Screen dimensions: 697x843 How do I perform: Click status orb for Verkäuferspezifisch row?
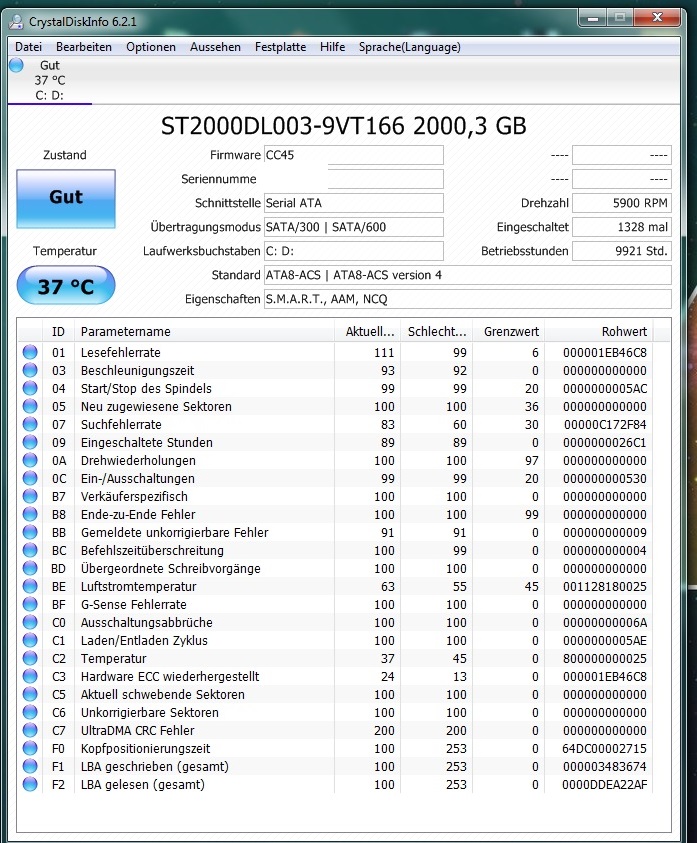(30, 496)
